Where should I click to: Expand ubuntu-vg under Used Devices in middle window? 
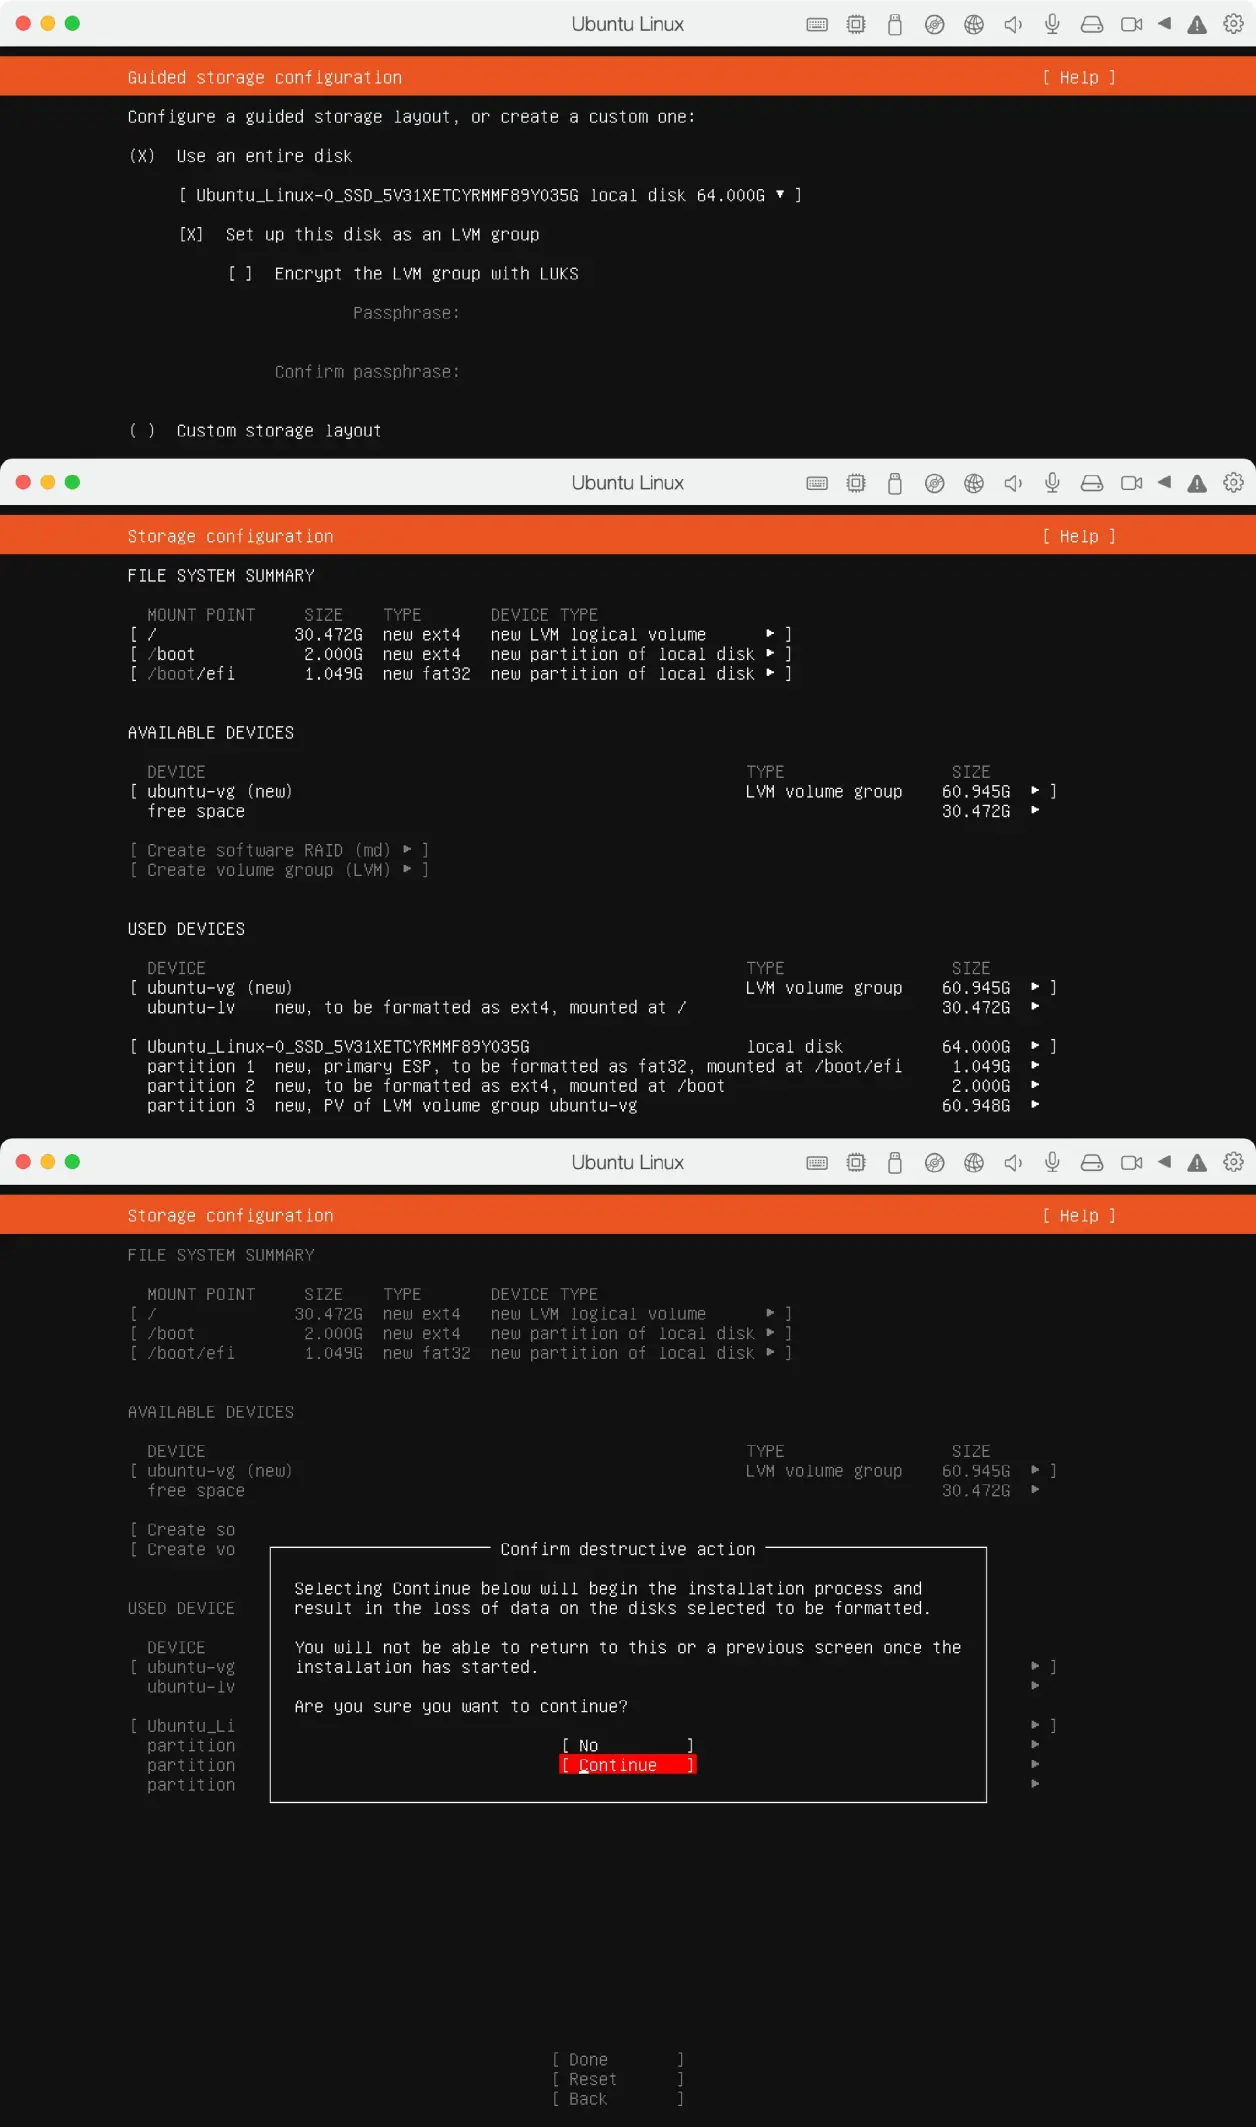pyautogui.click(x=593, y=987)
